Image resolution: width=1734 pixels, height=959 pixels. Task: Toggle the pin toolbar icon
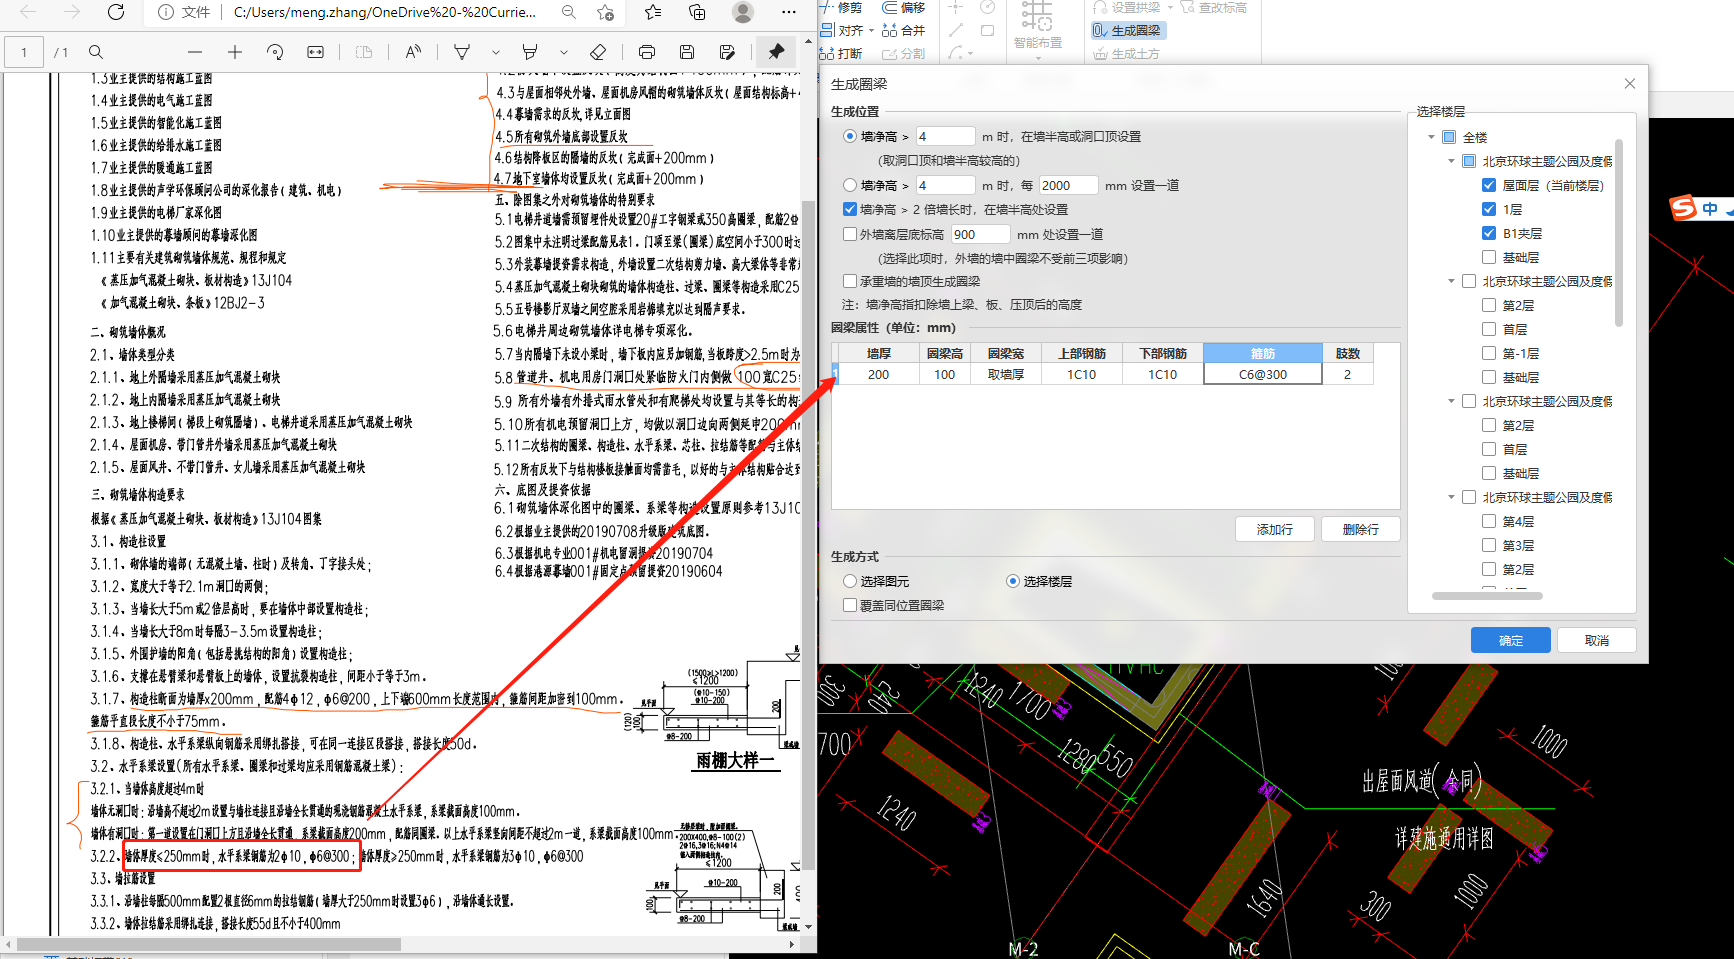pyautogui.click(x=776, y=52)
